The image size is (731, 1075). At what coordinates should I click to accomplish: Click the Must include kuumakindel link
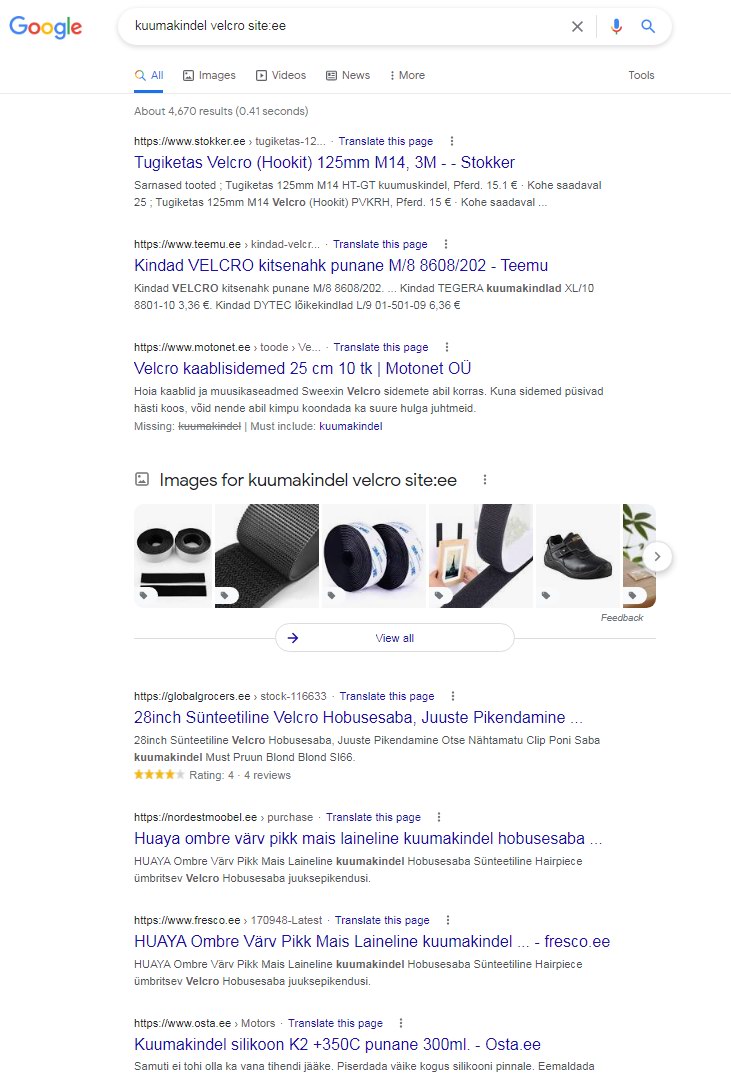350,426
